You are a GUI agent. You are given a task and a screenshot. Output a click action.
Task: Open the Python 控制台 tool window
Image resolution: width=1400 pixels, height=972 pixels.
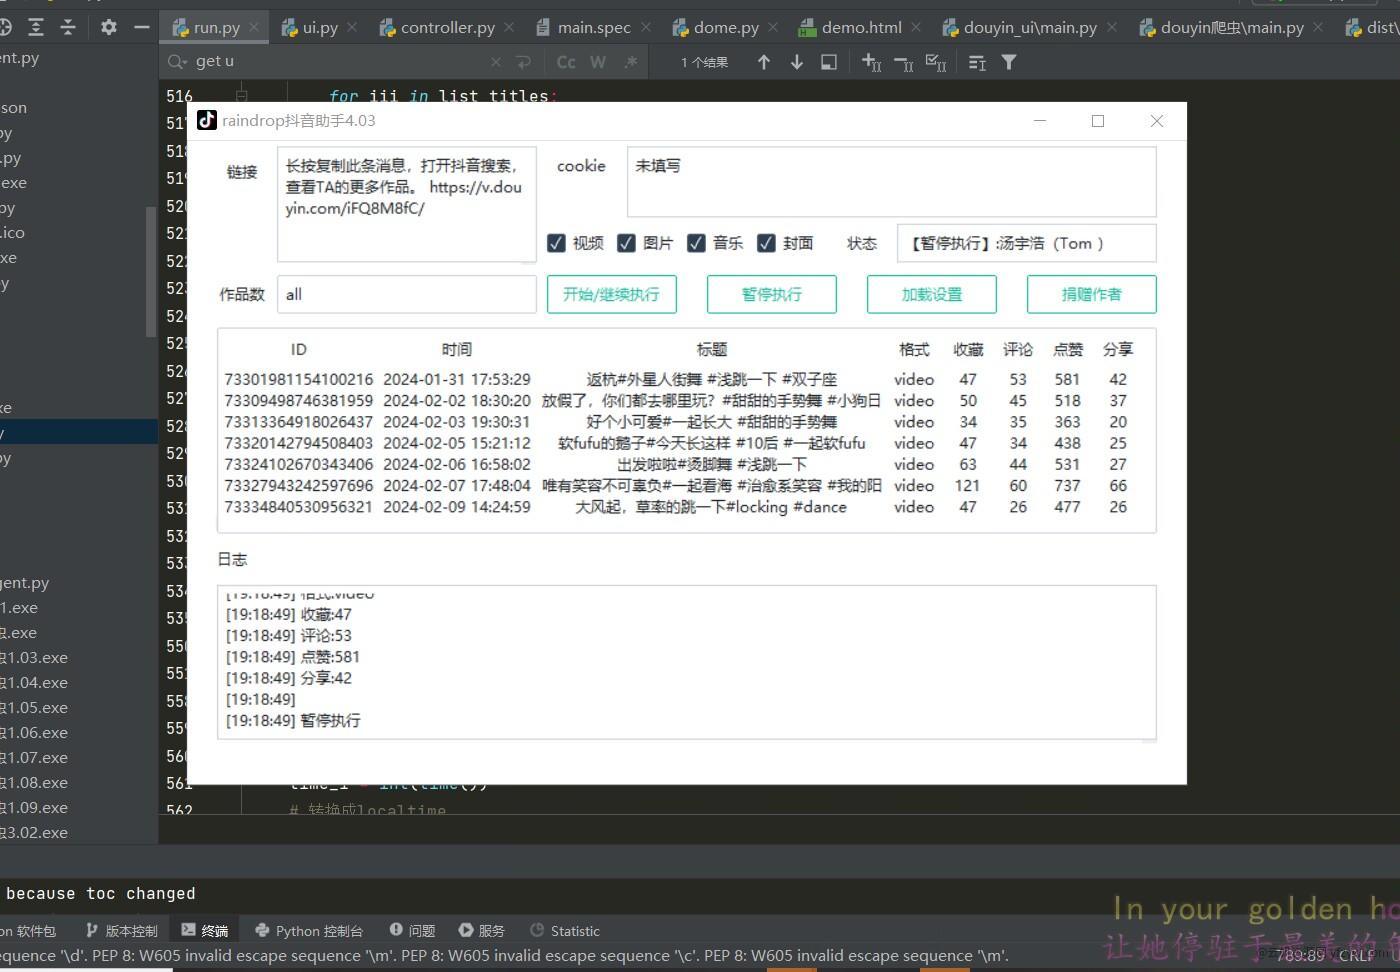coord(309,931)
